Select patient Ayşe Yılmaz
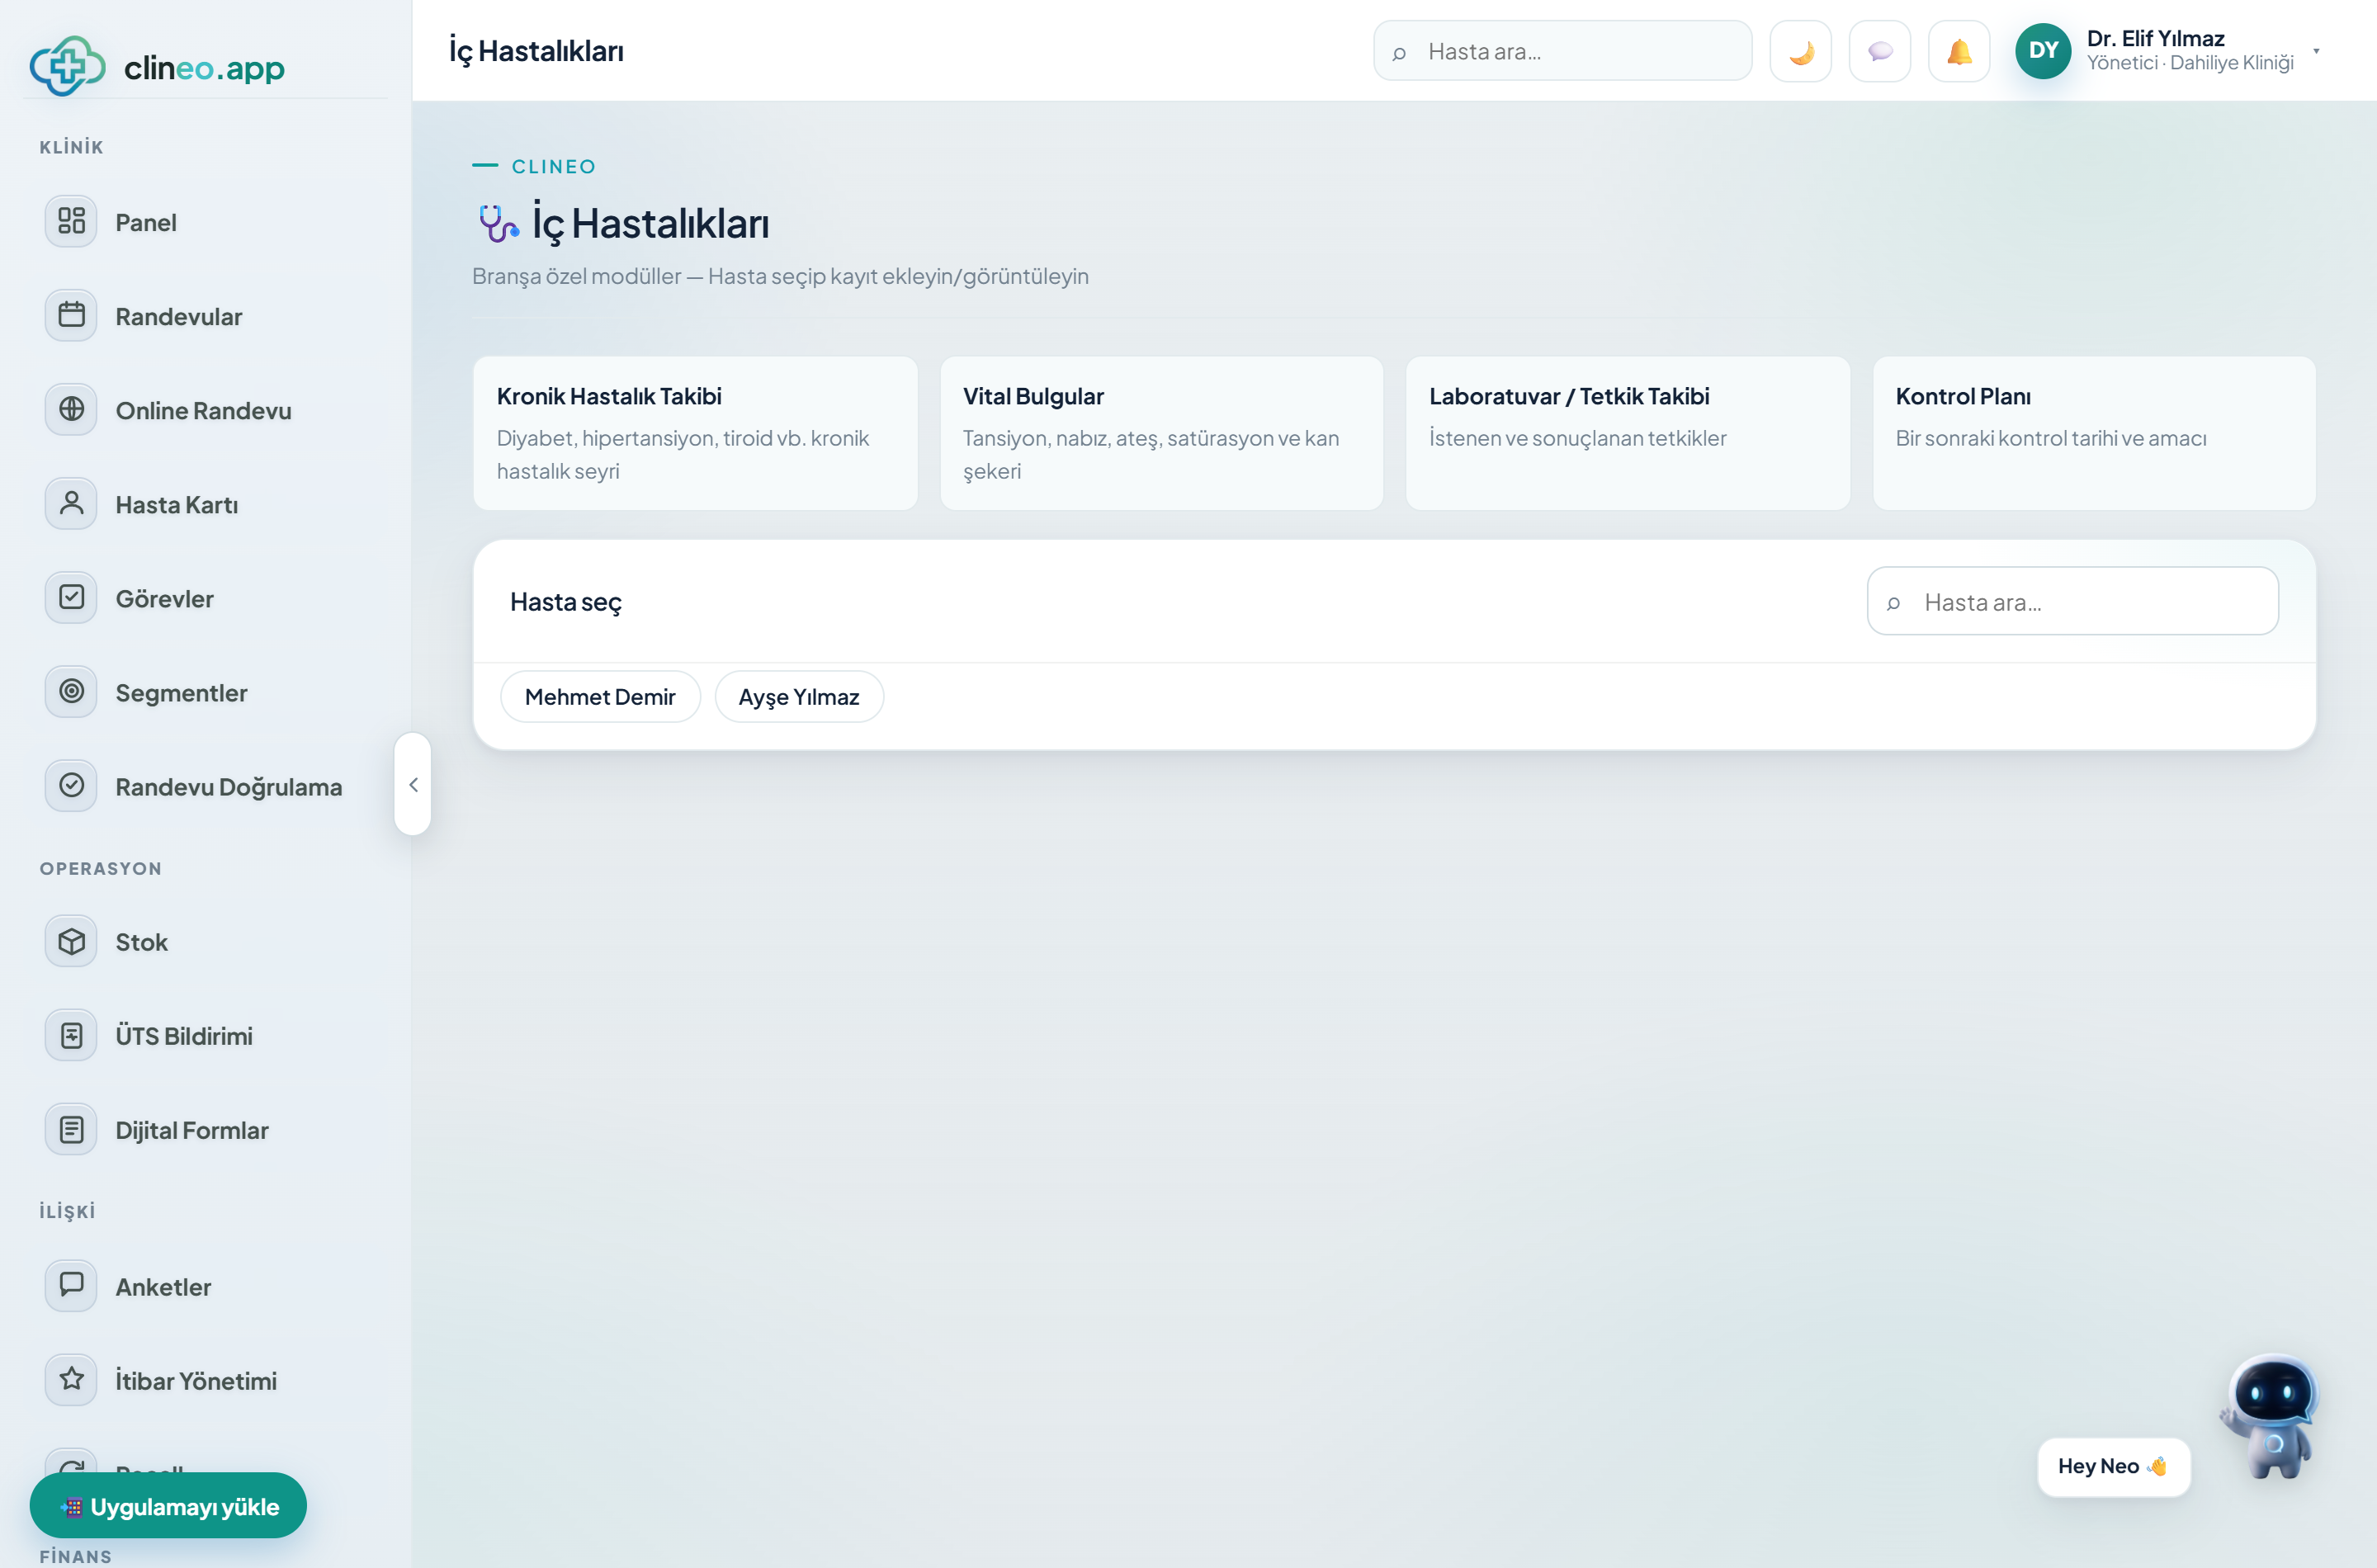Image resolution: width=2377 pixels, height=1568 pixels. pyautogui.click(x=799, y=696)
